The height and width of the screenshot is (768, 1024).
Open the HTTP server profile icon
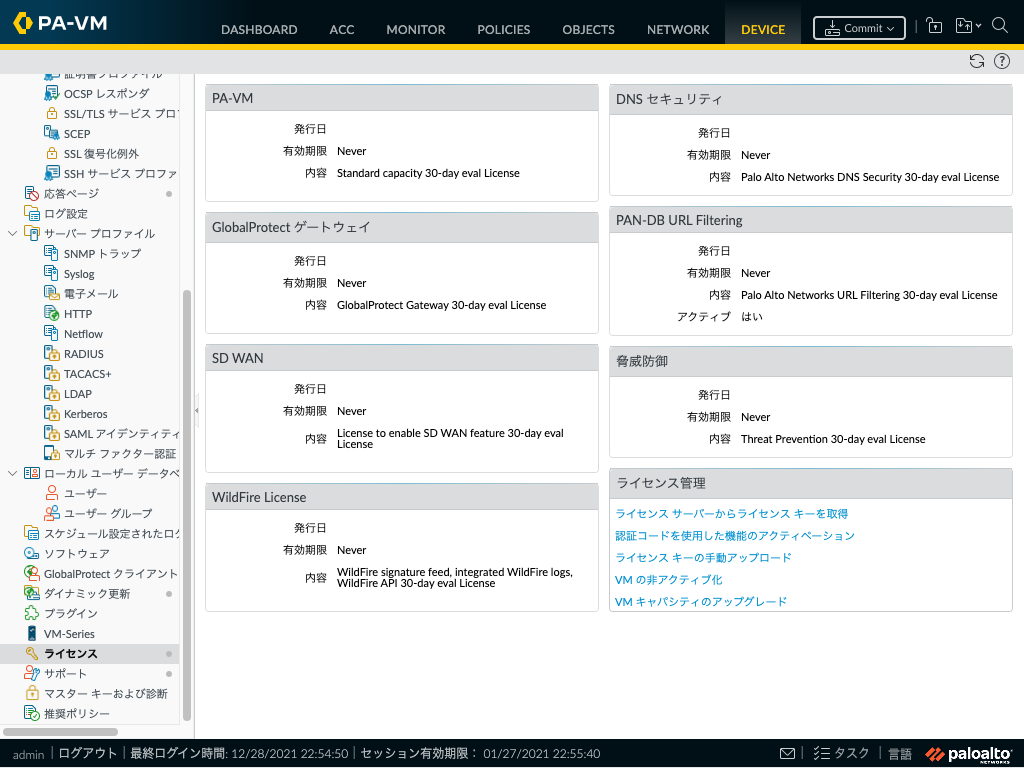[52, 313]
